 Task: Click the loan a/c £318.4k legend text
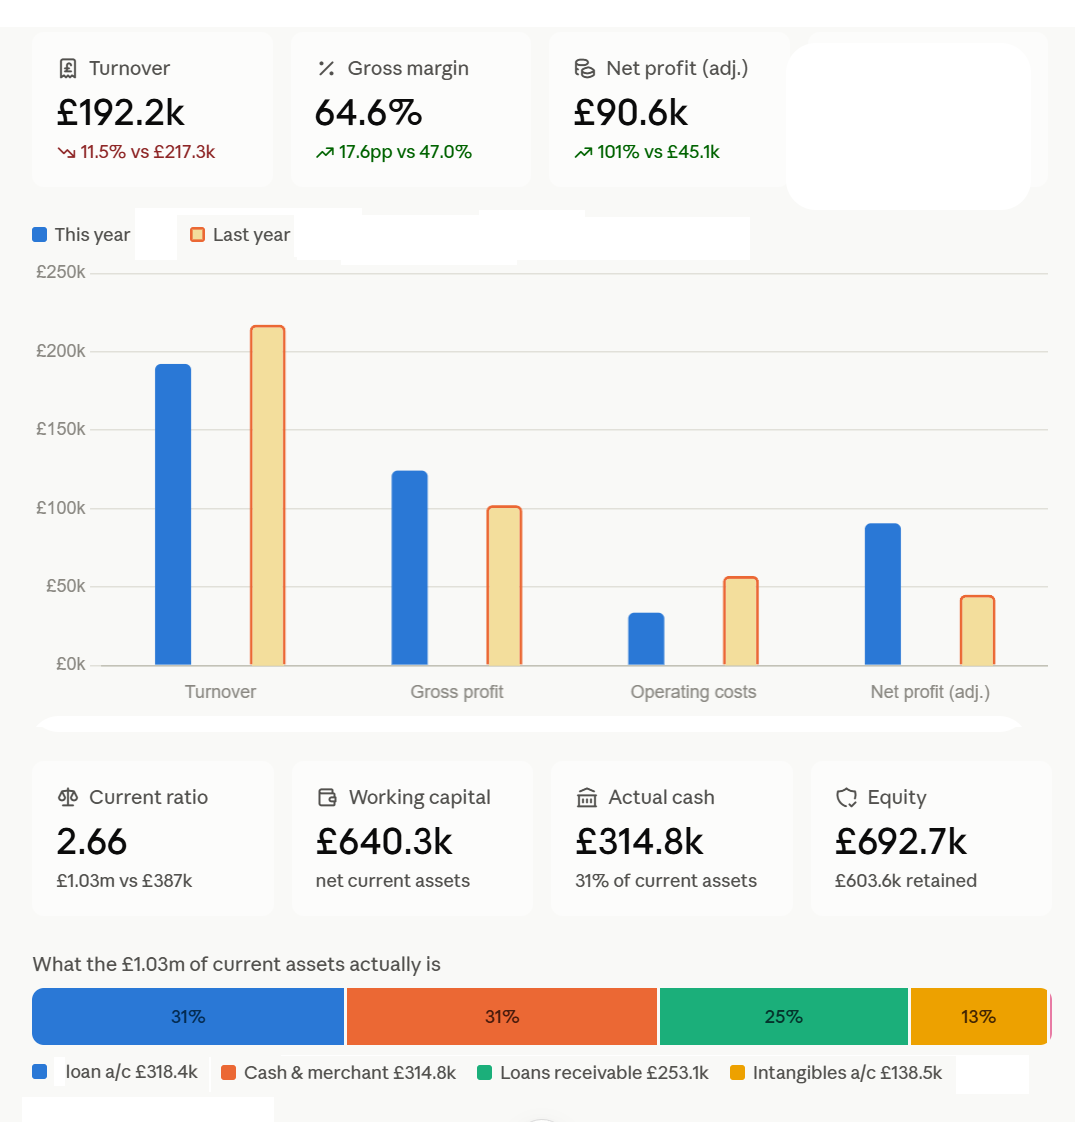pyautogui.click(x=132, y=1072)
